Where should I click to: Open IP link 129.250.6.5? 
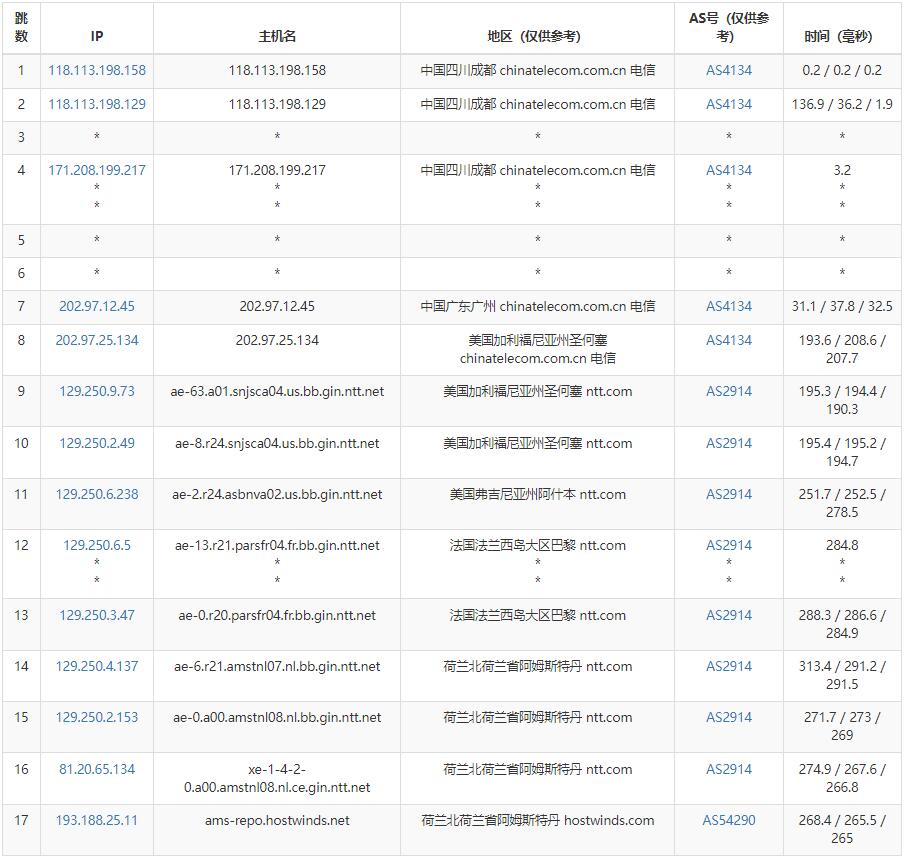(x=97, y=545)
